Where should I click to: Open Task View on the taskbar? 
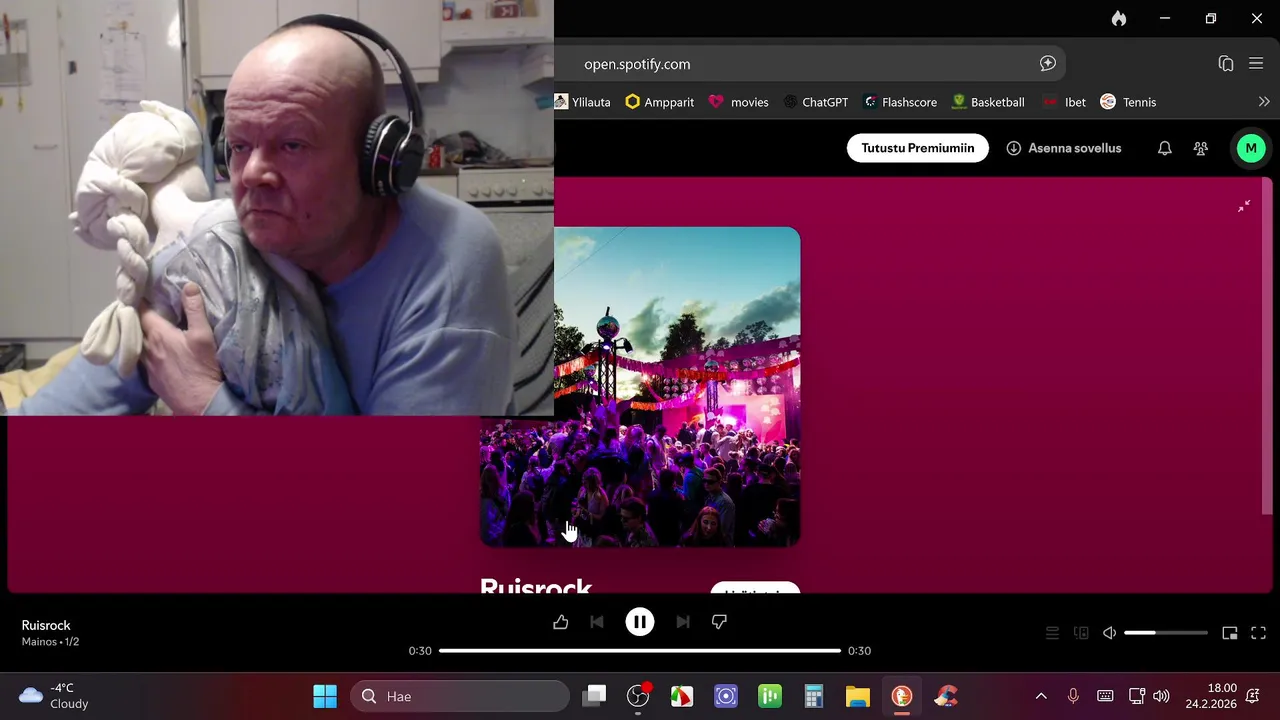(x=594, y=696)
